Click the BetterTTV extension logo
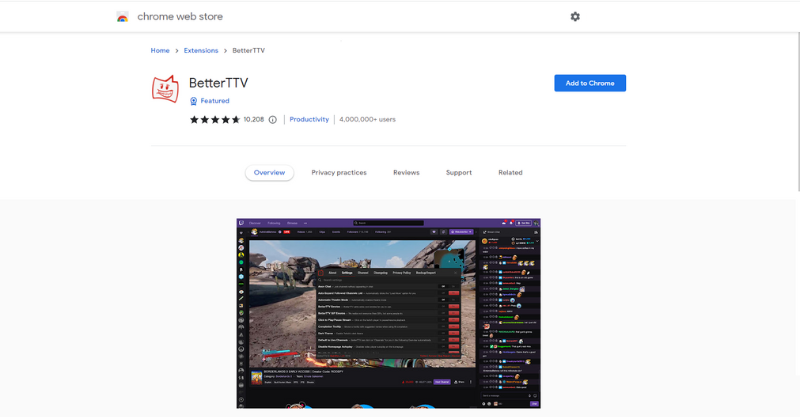The image size is (800, 417). (x=165, y=89)
